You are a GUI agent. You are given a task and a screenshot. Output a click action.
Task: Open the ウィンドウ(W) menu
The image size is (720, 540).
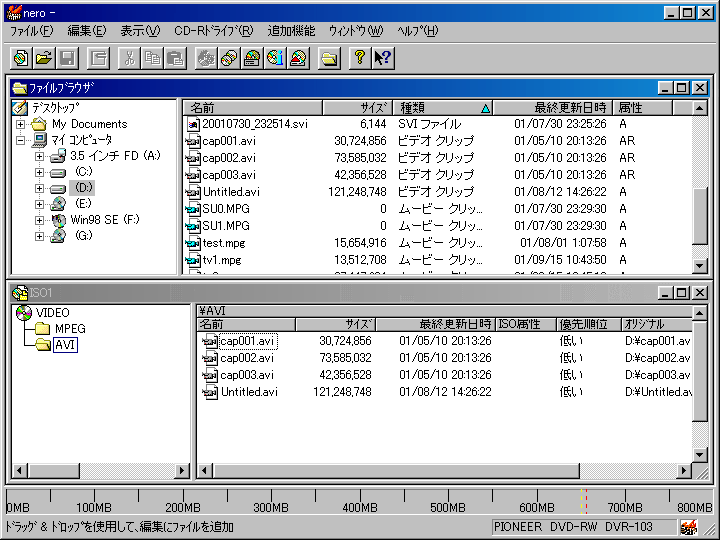pyautogui.click(x=356, y=31)
